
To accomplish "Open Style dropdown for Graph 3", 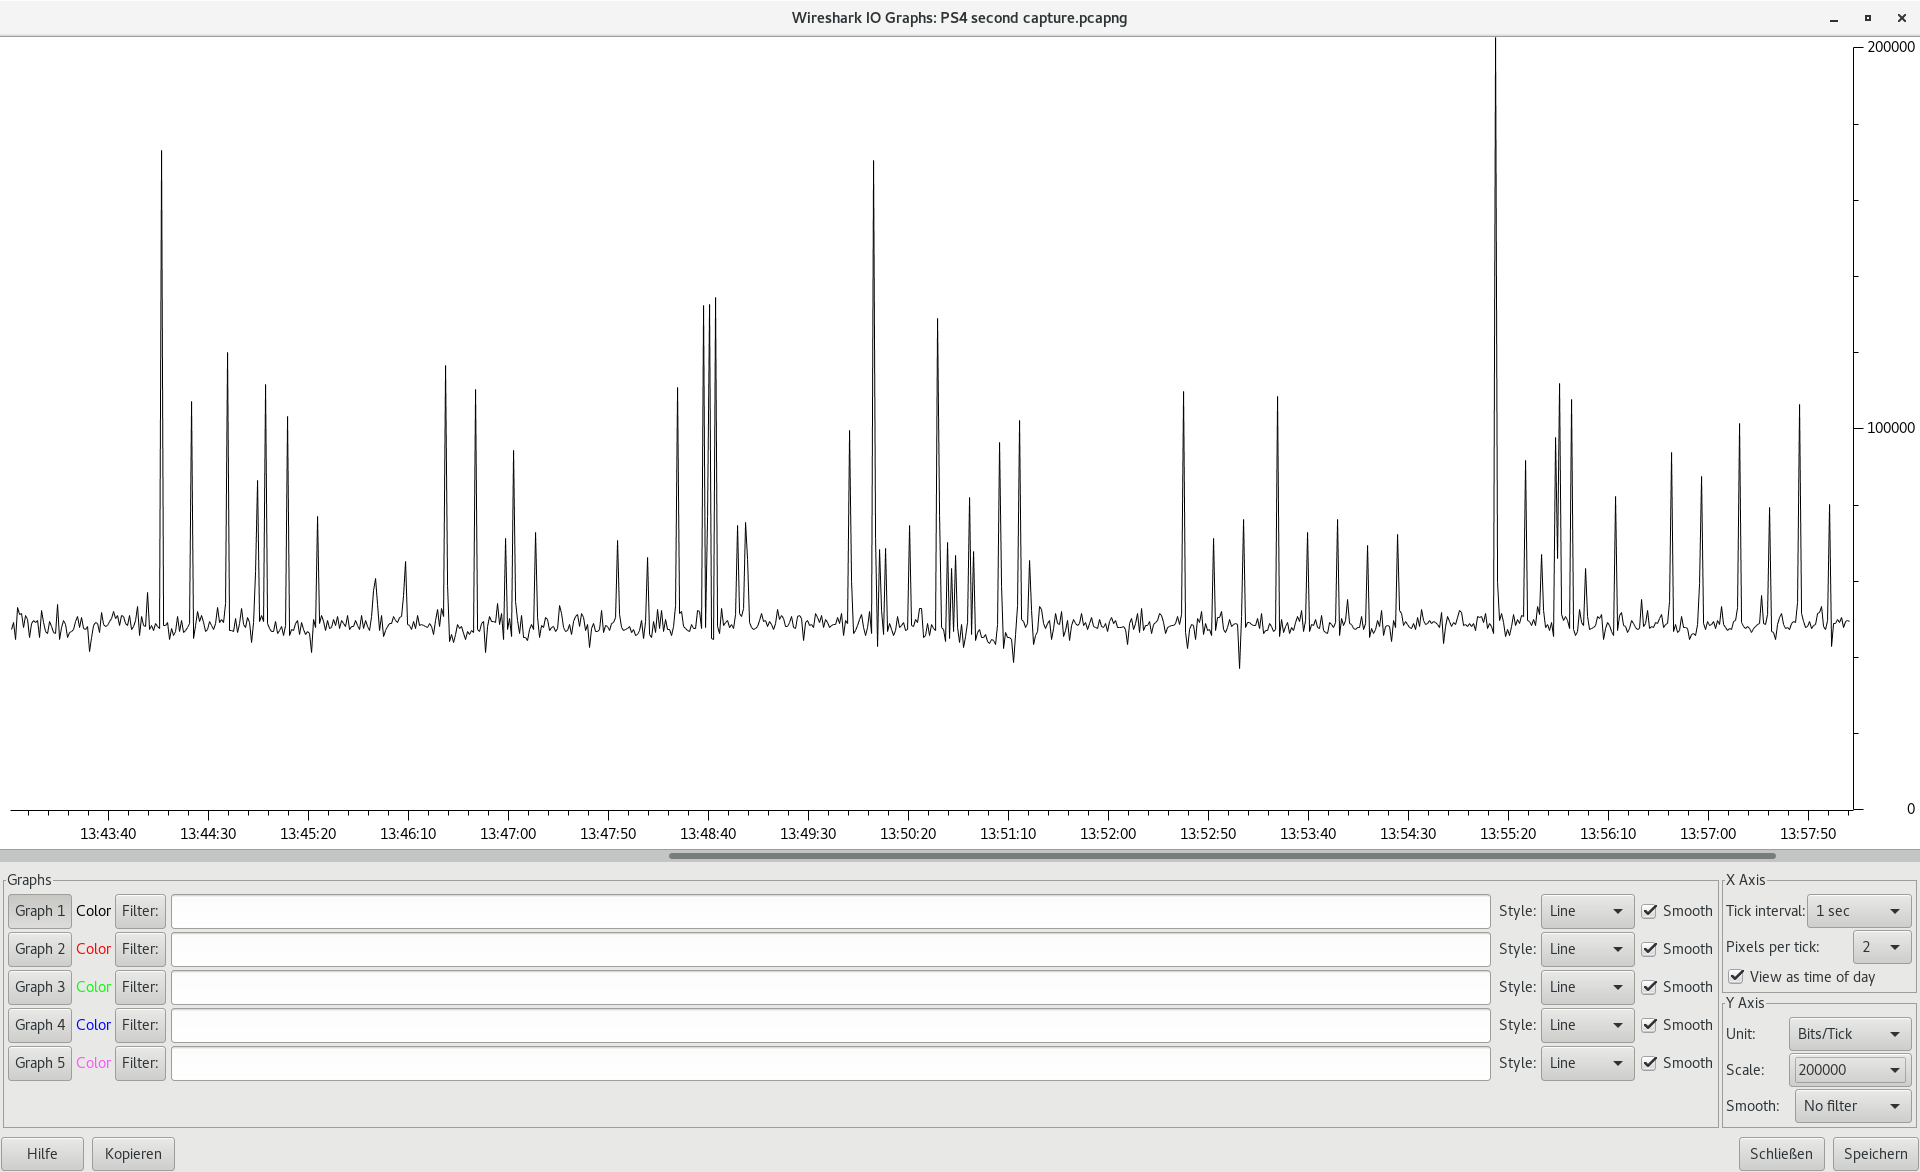I will [x=1587, y=987].
